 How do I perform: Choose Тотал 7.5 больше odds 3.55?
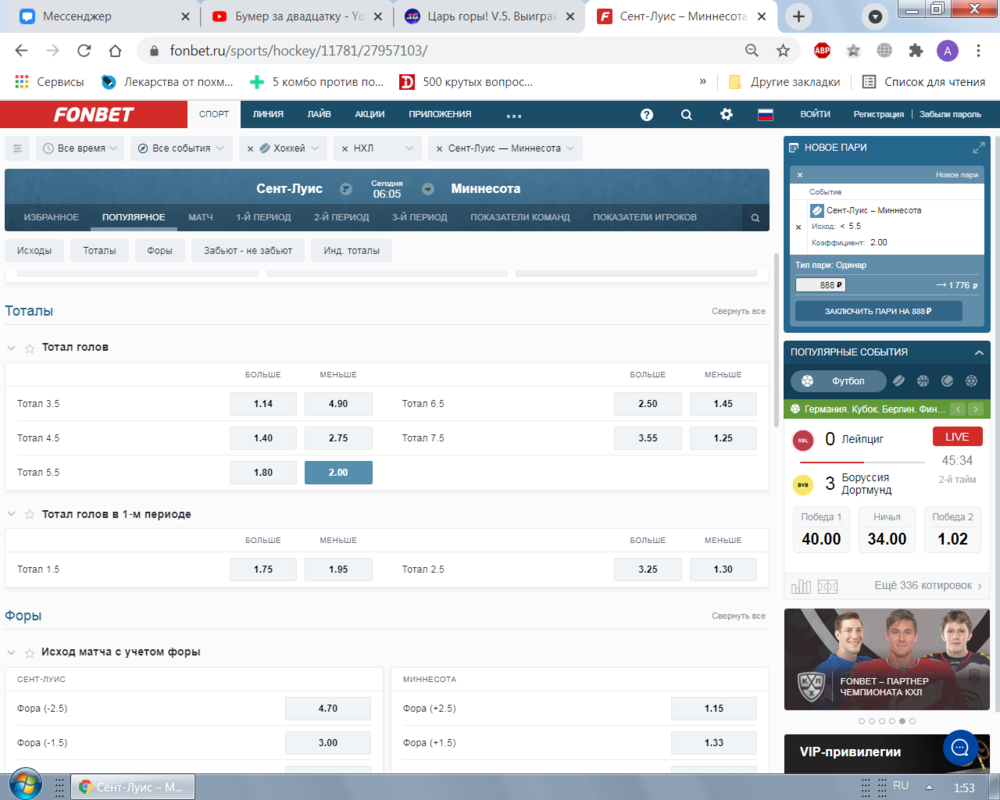click(x=647, y=438)
